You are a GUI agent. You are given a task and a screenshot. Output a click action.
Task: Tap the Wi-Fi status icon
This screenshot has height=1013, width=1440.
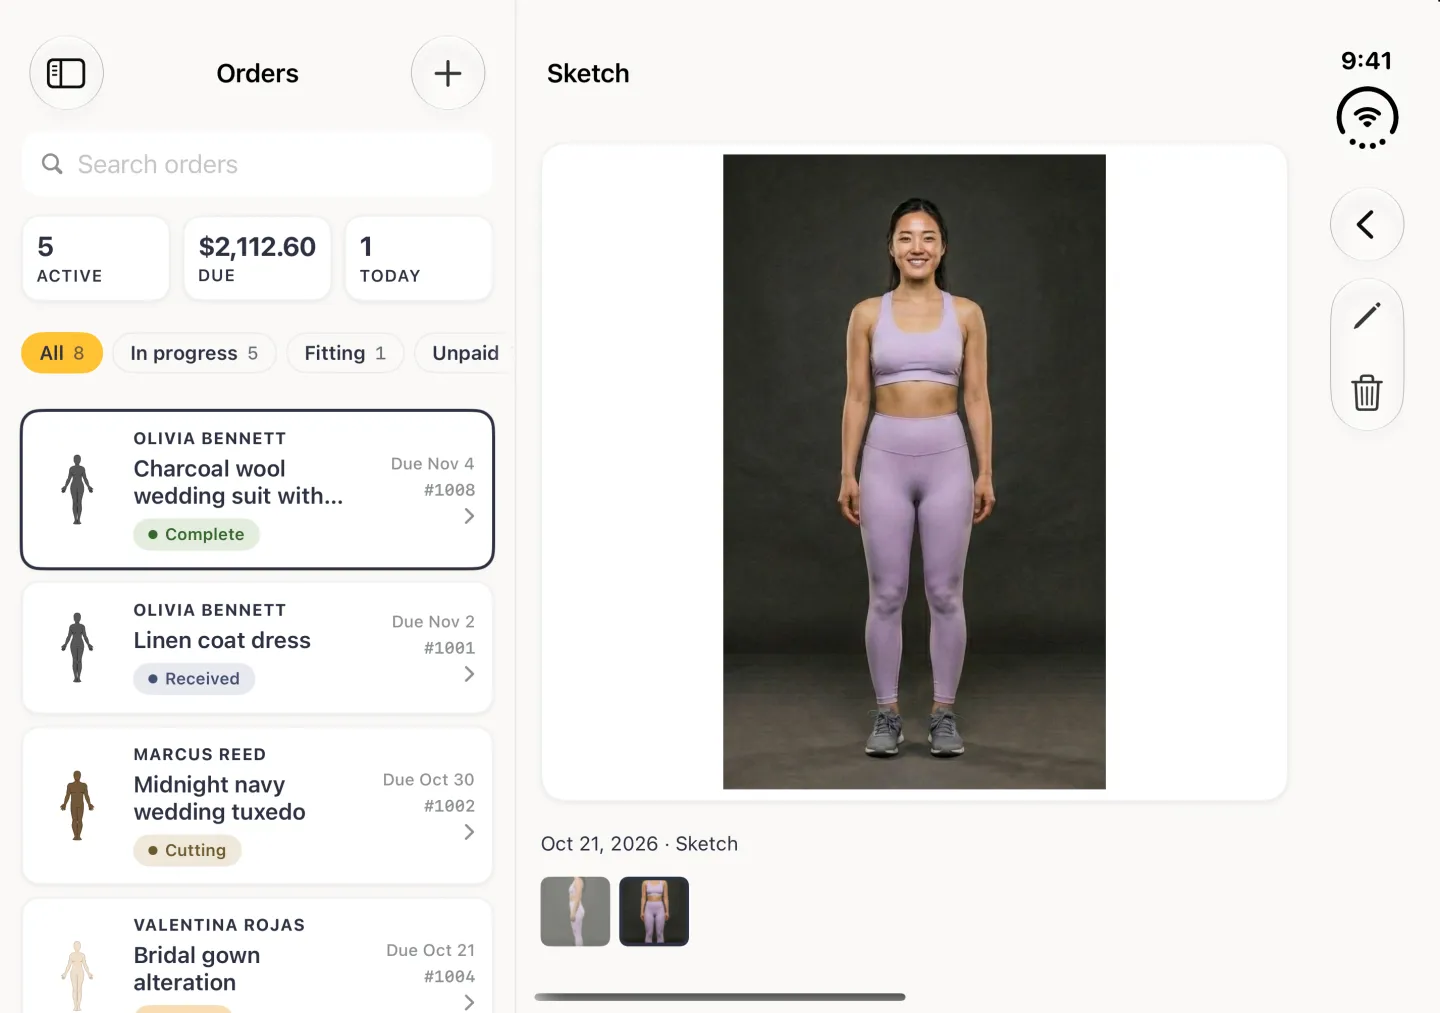click(x=1367, y=118)
